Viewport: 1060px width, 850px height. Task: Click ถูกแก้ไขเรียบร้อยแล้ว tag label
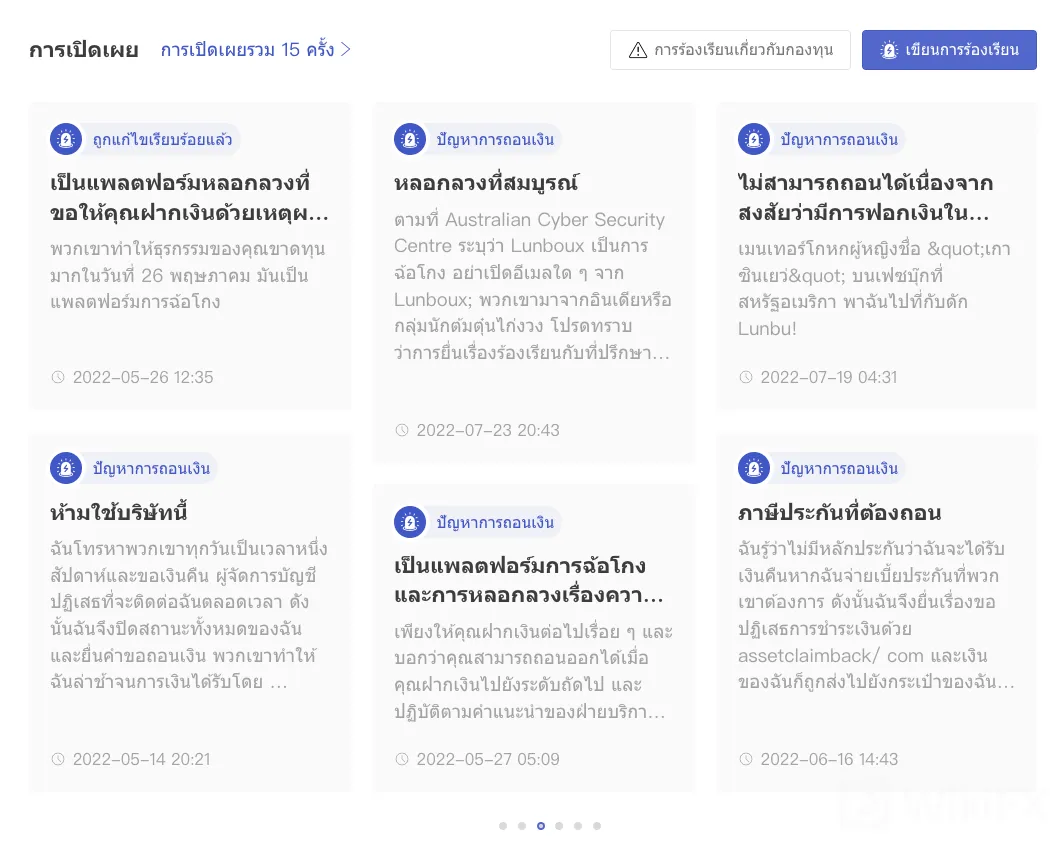coord(162,139)
